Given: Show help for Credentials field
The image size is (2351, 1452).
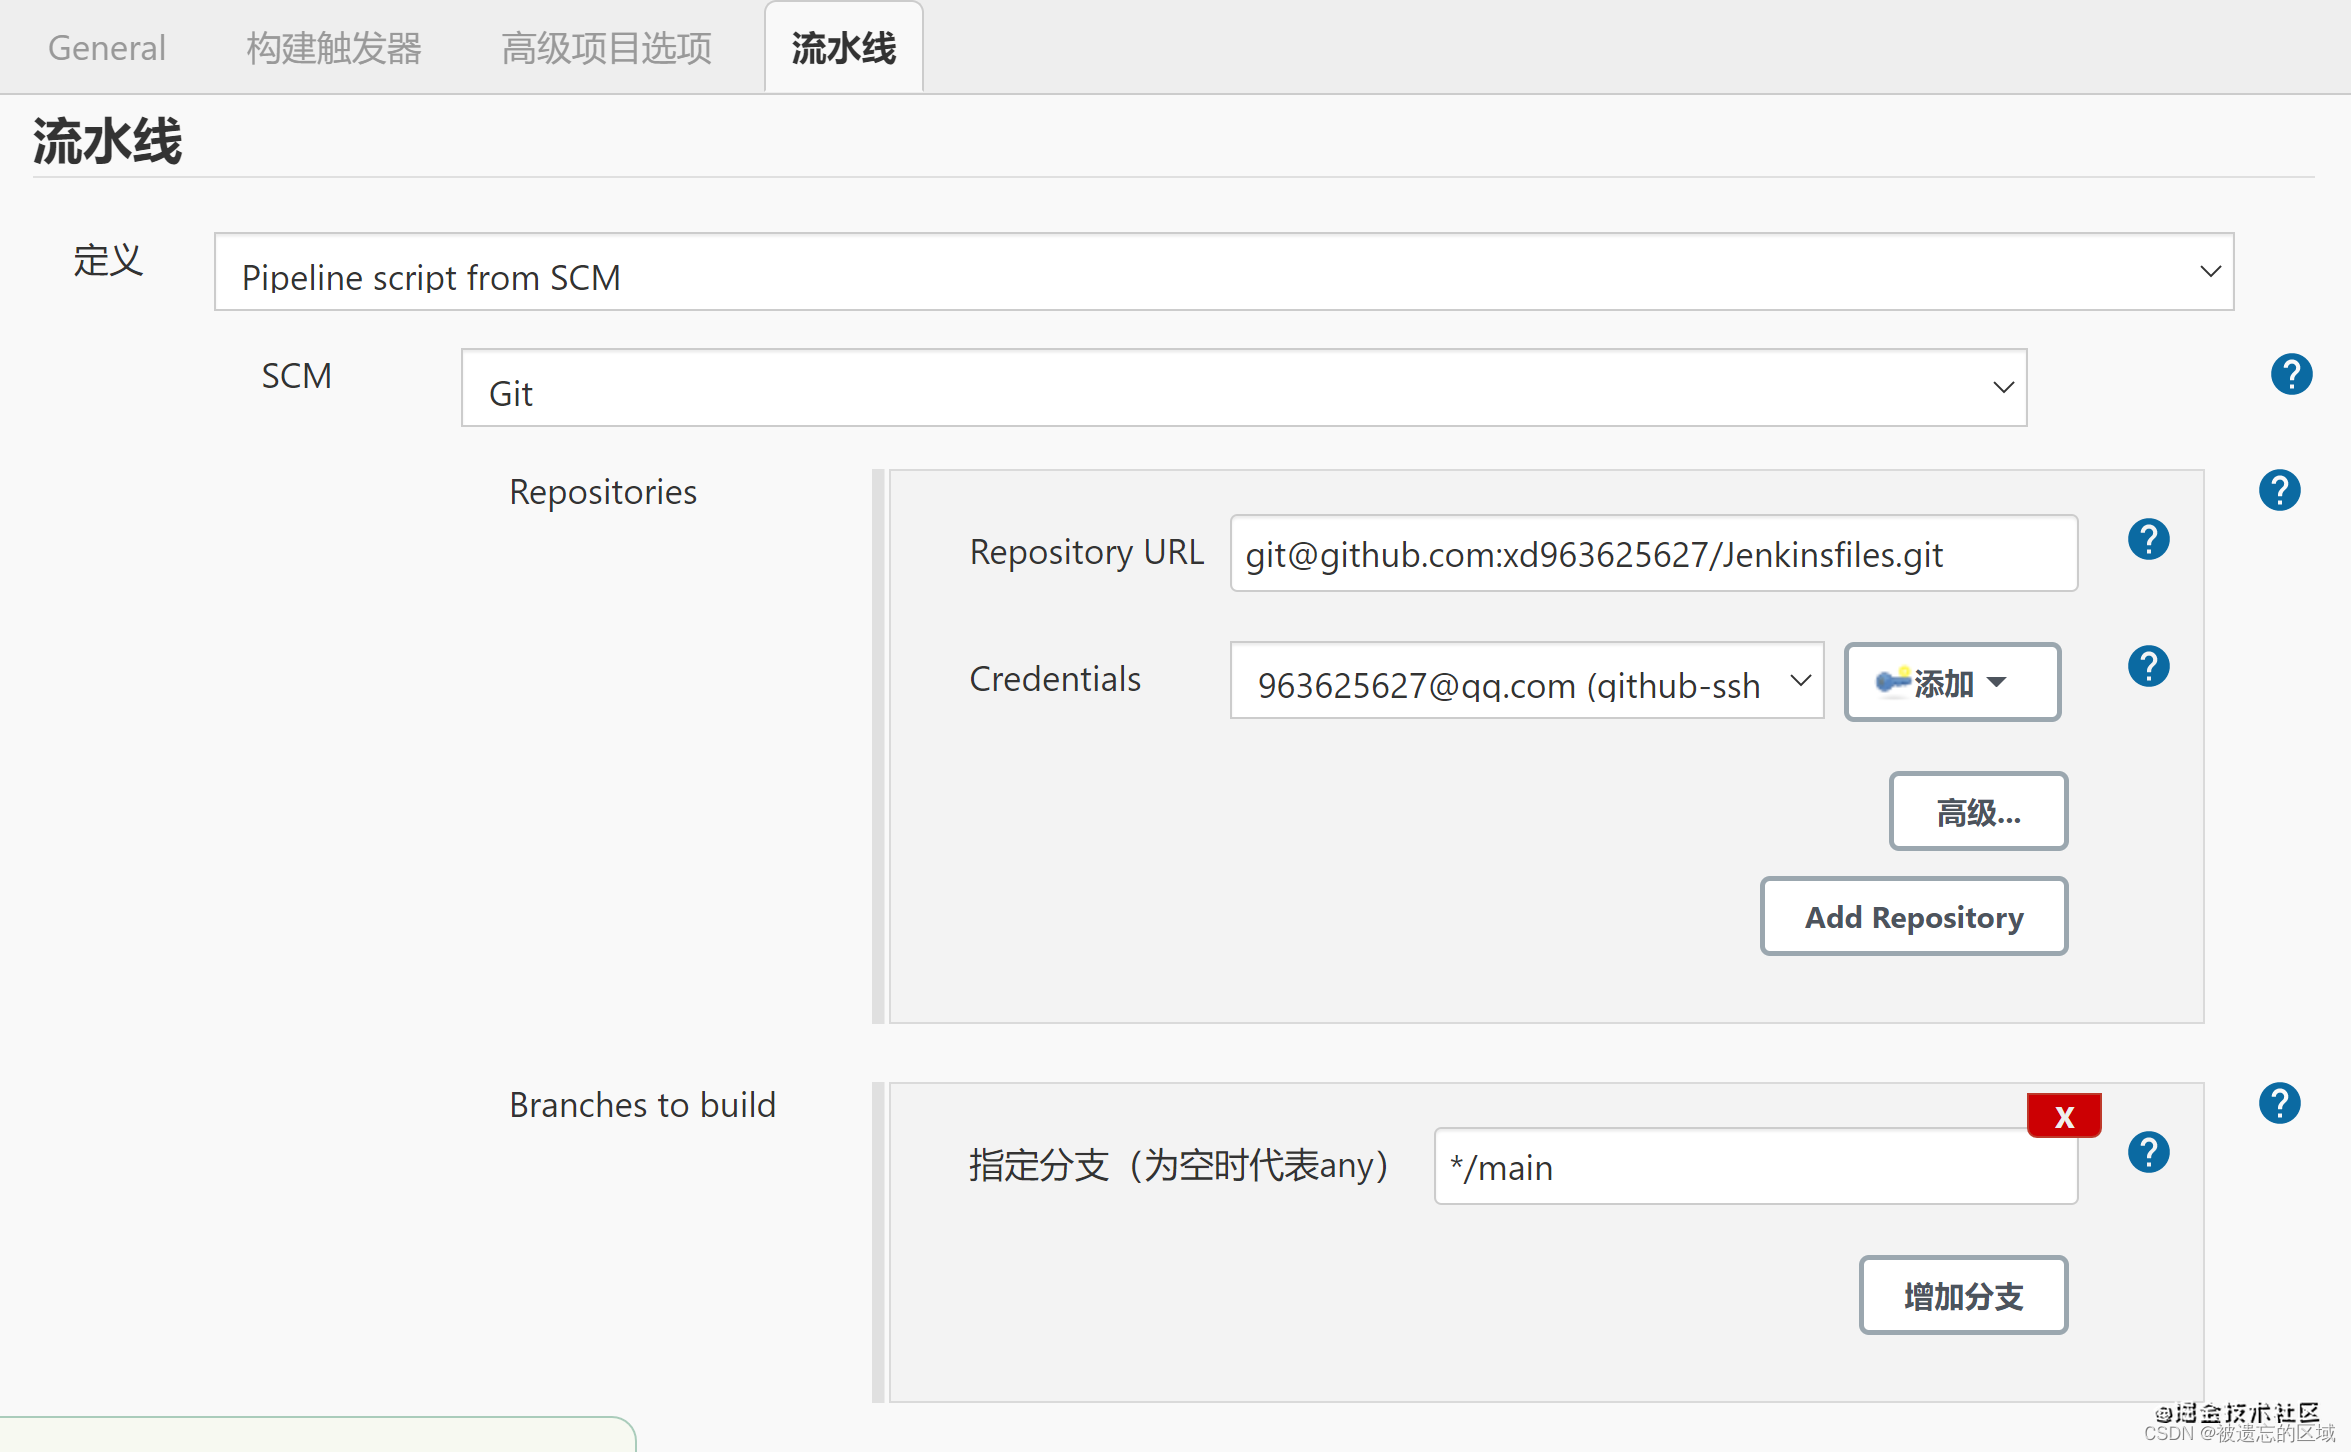Looking at the screenshot, I should (2148, 666).
